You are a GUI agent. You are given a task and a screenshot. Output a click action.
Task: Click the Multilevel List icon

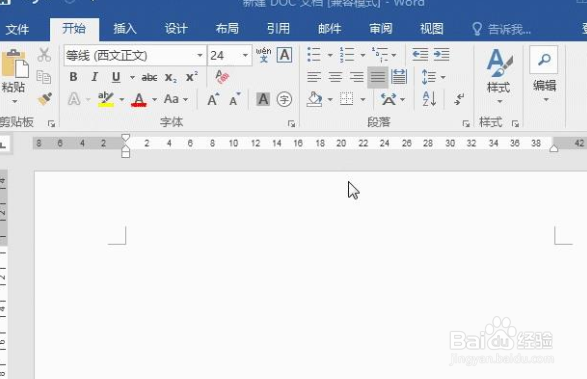click(x=380, y=55)
